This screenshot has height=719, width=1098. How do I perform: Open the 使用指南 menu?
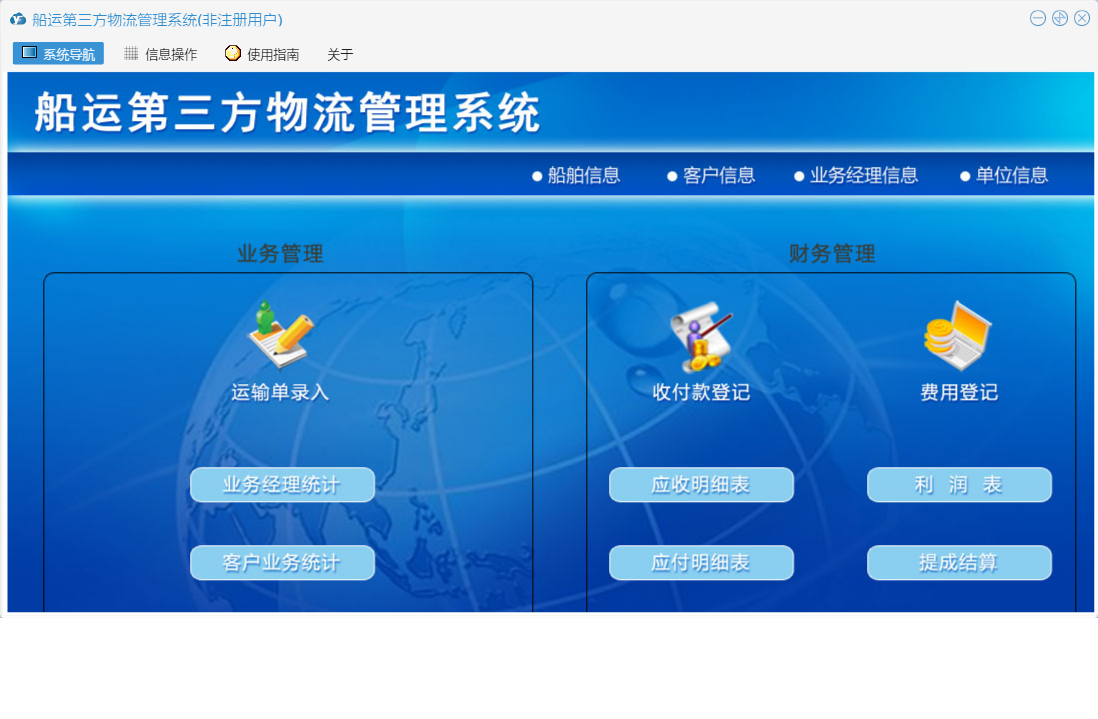(x=263, y=54)
